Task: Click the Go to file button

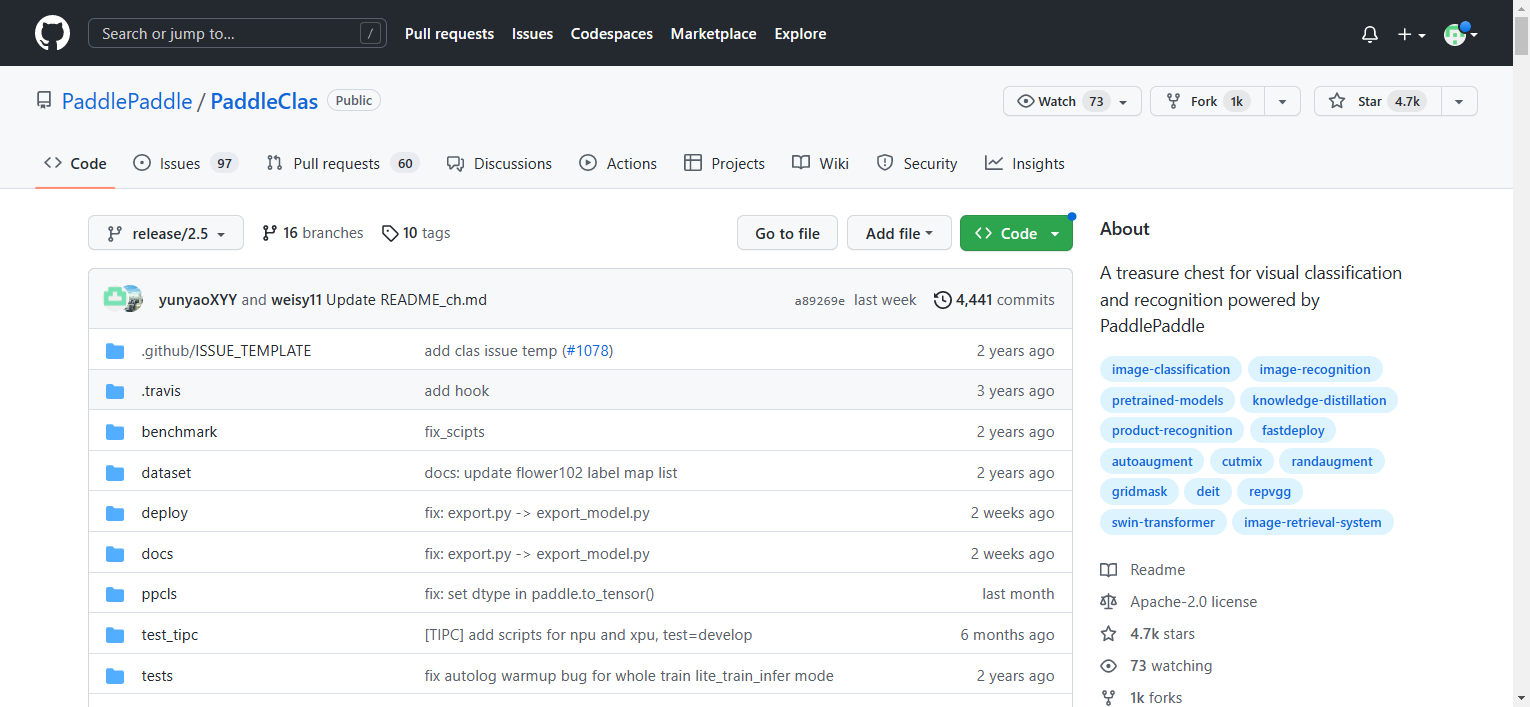Action: pos(787,233)
